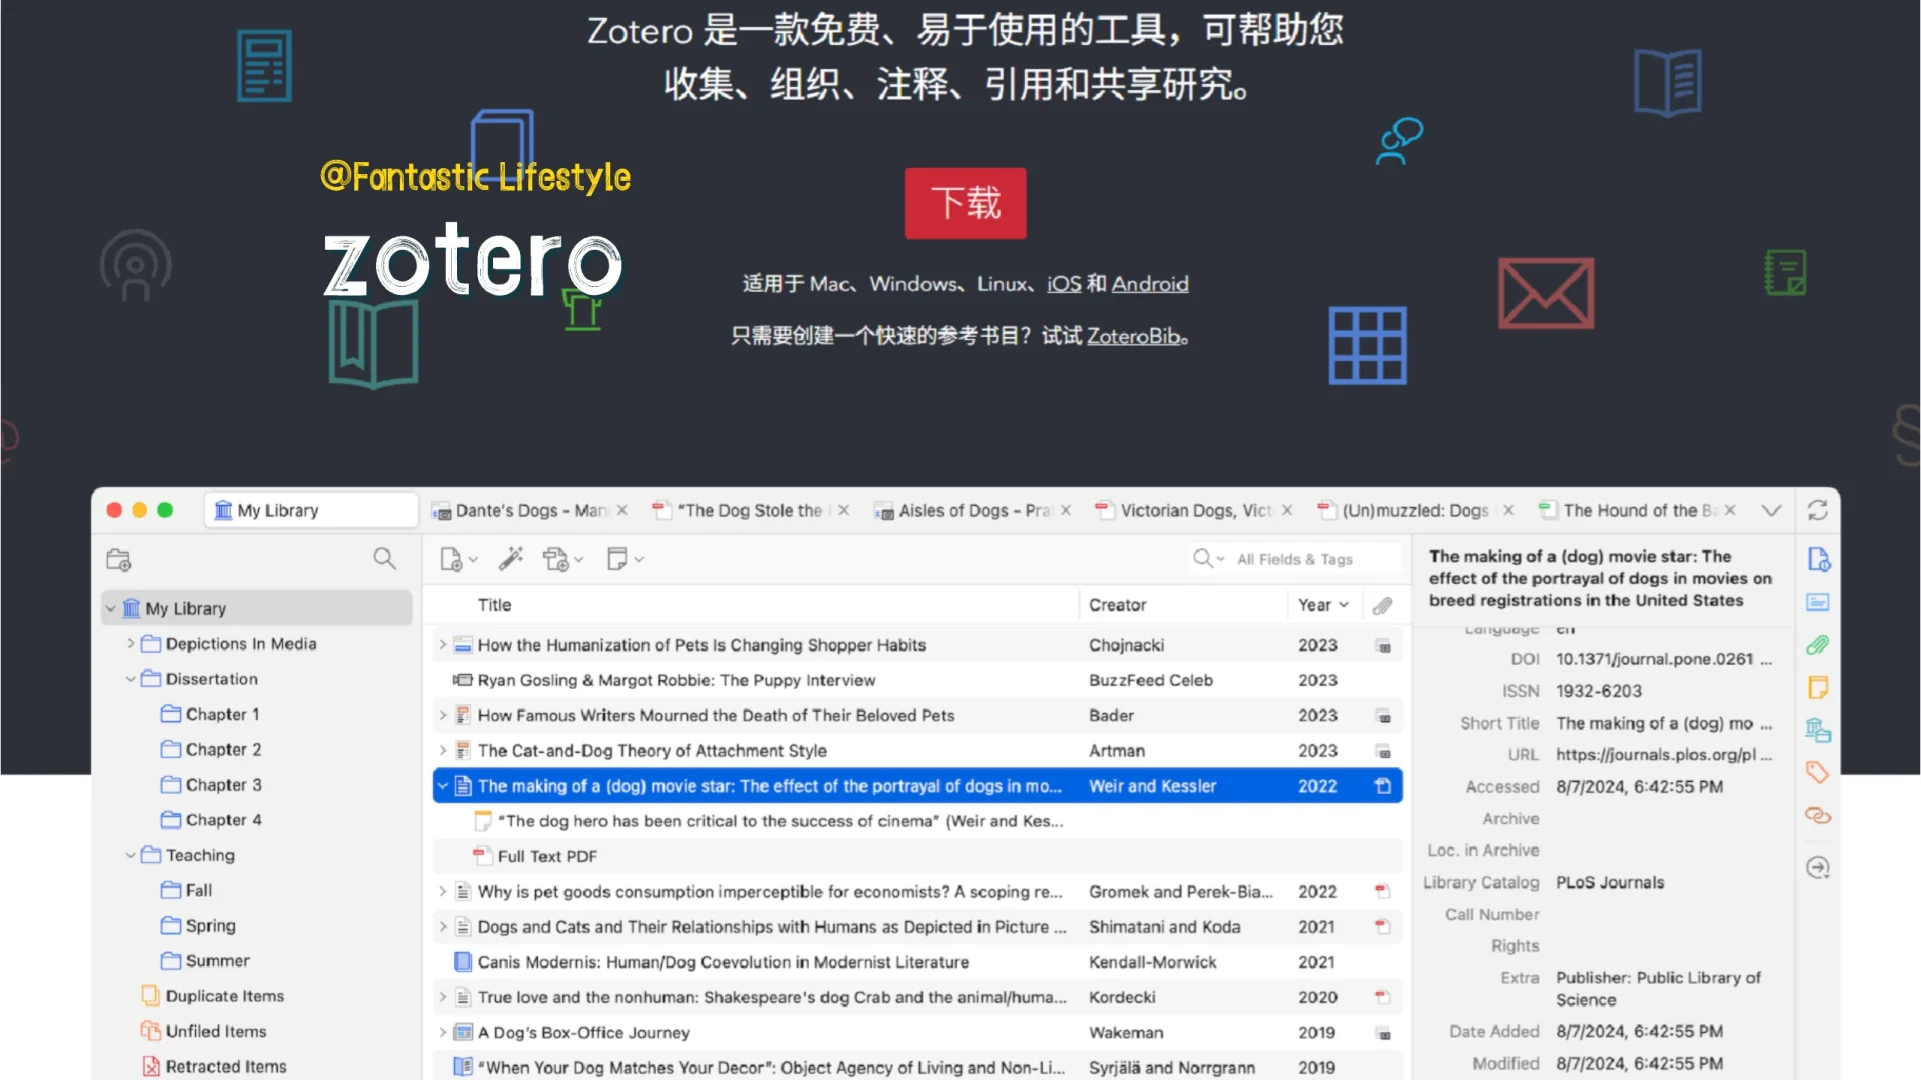Open the iOS download link

(1064, 284)
